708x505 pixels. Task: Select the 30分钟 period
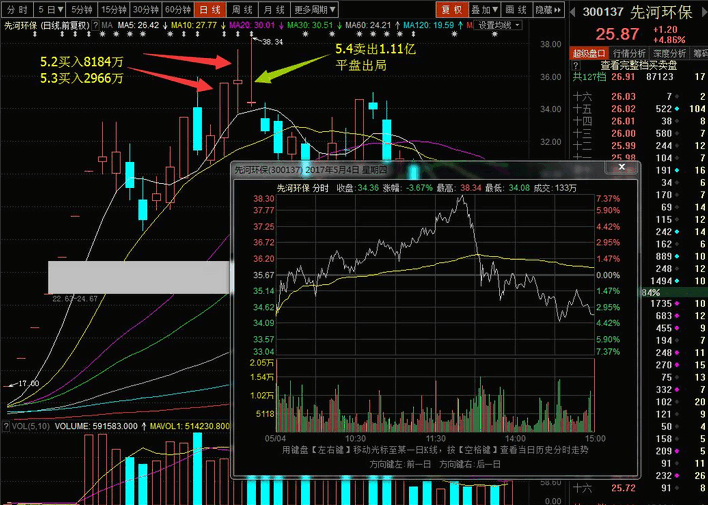tap(146, 9)
